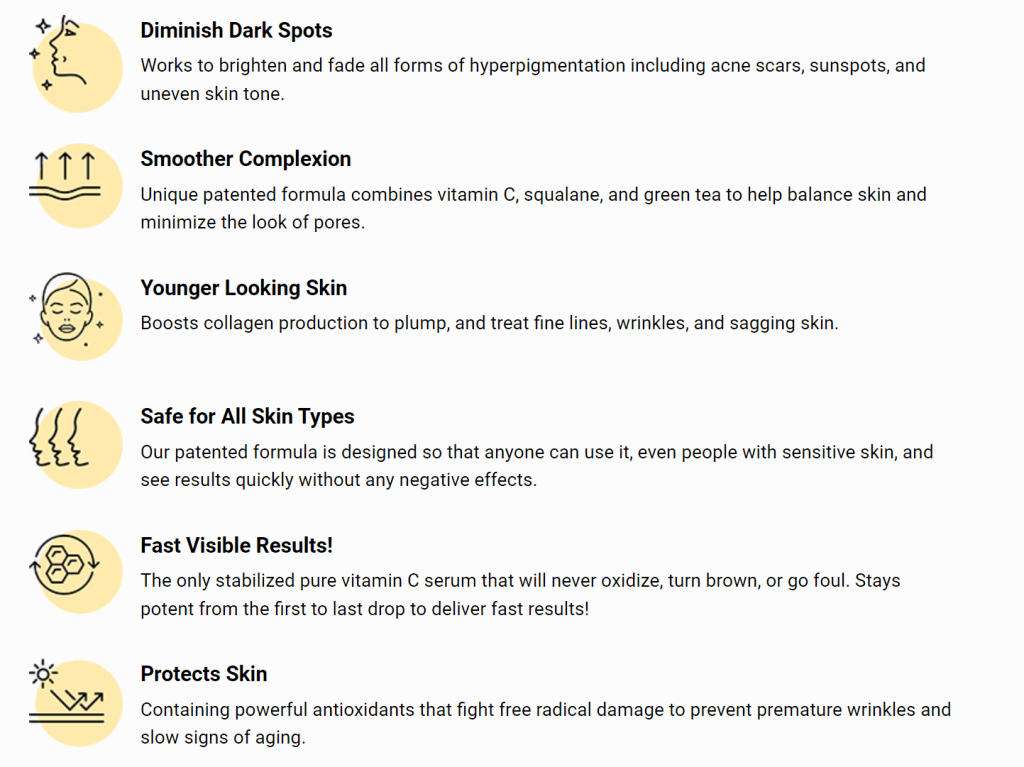1024x767 pixels.
Task: Click the hyperpigmentation description text
Action: point(533,80)
